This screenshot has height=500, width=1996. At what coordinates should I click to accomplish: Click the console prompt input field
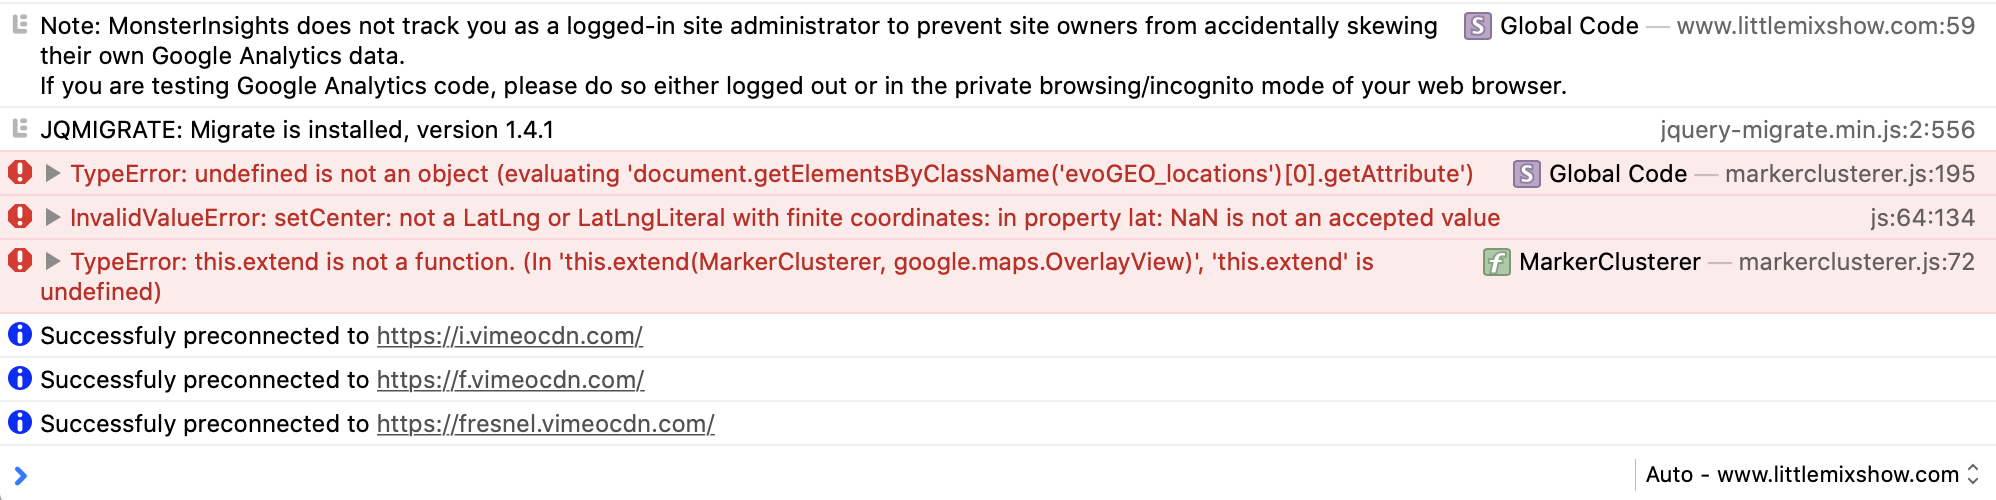[800, 474]
